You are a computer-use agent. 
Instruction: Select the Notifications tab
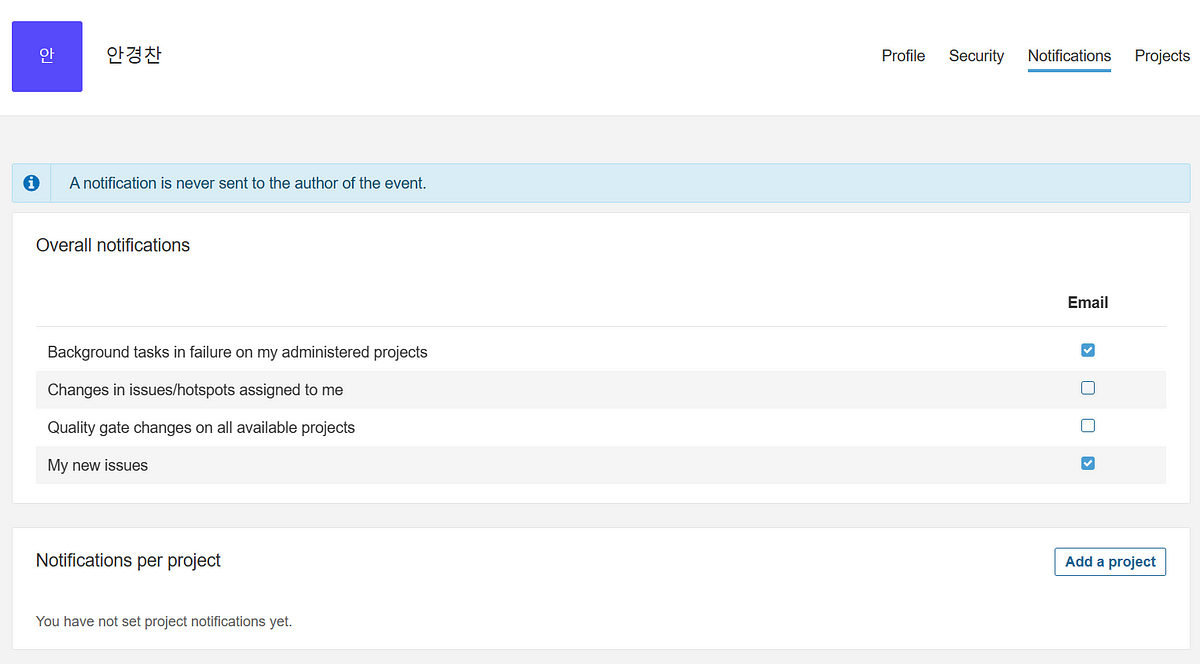click(1069, 56)
